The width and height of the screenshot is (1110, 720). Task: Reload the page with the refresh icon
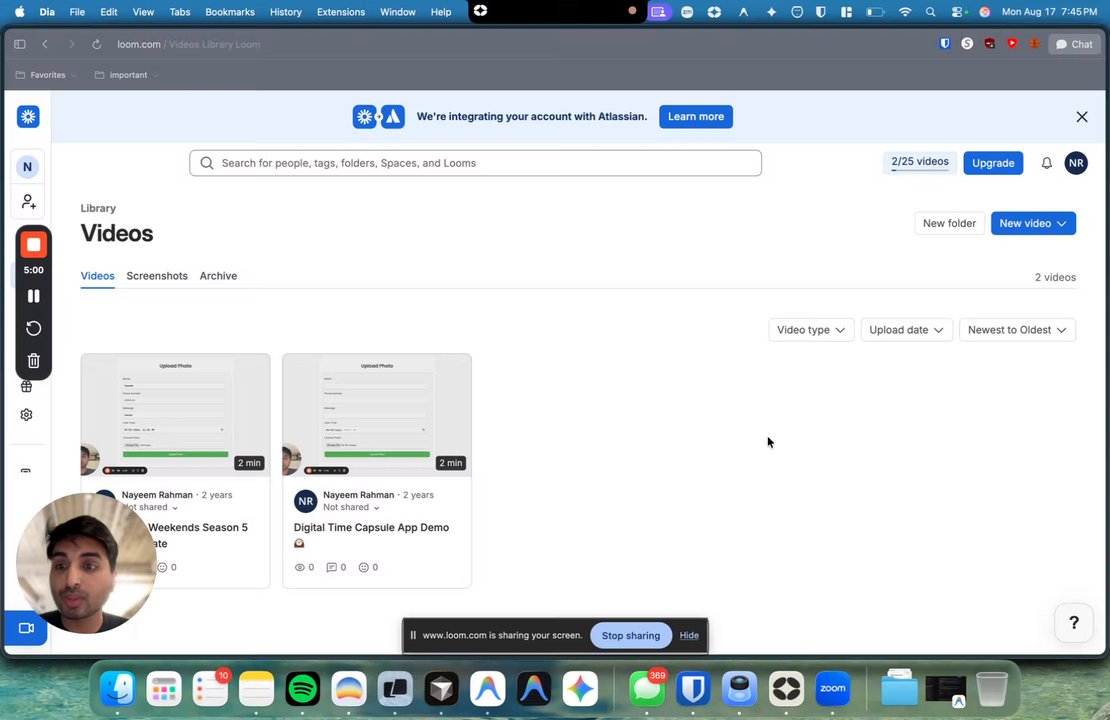(96, 45)
